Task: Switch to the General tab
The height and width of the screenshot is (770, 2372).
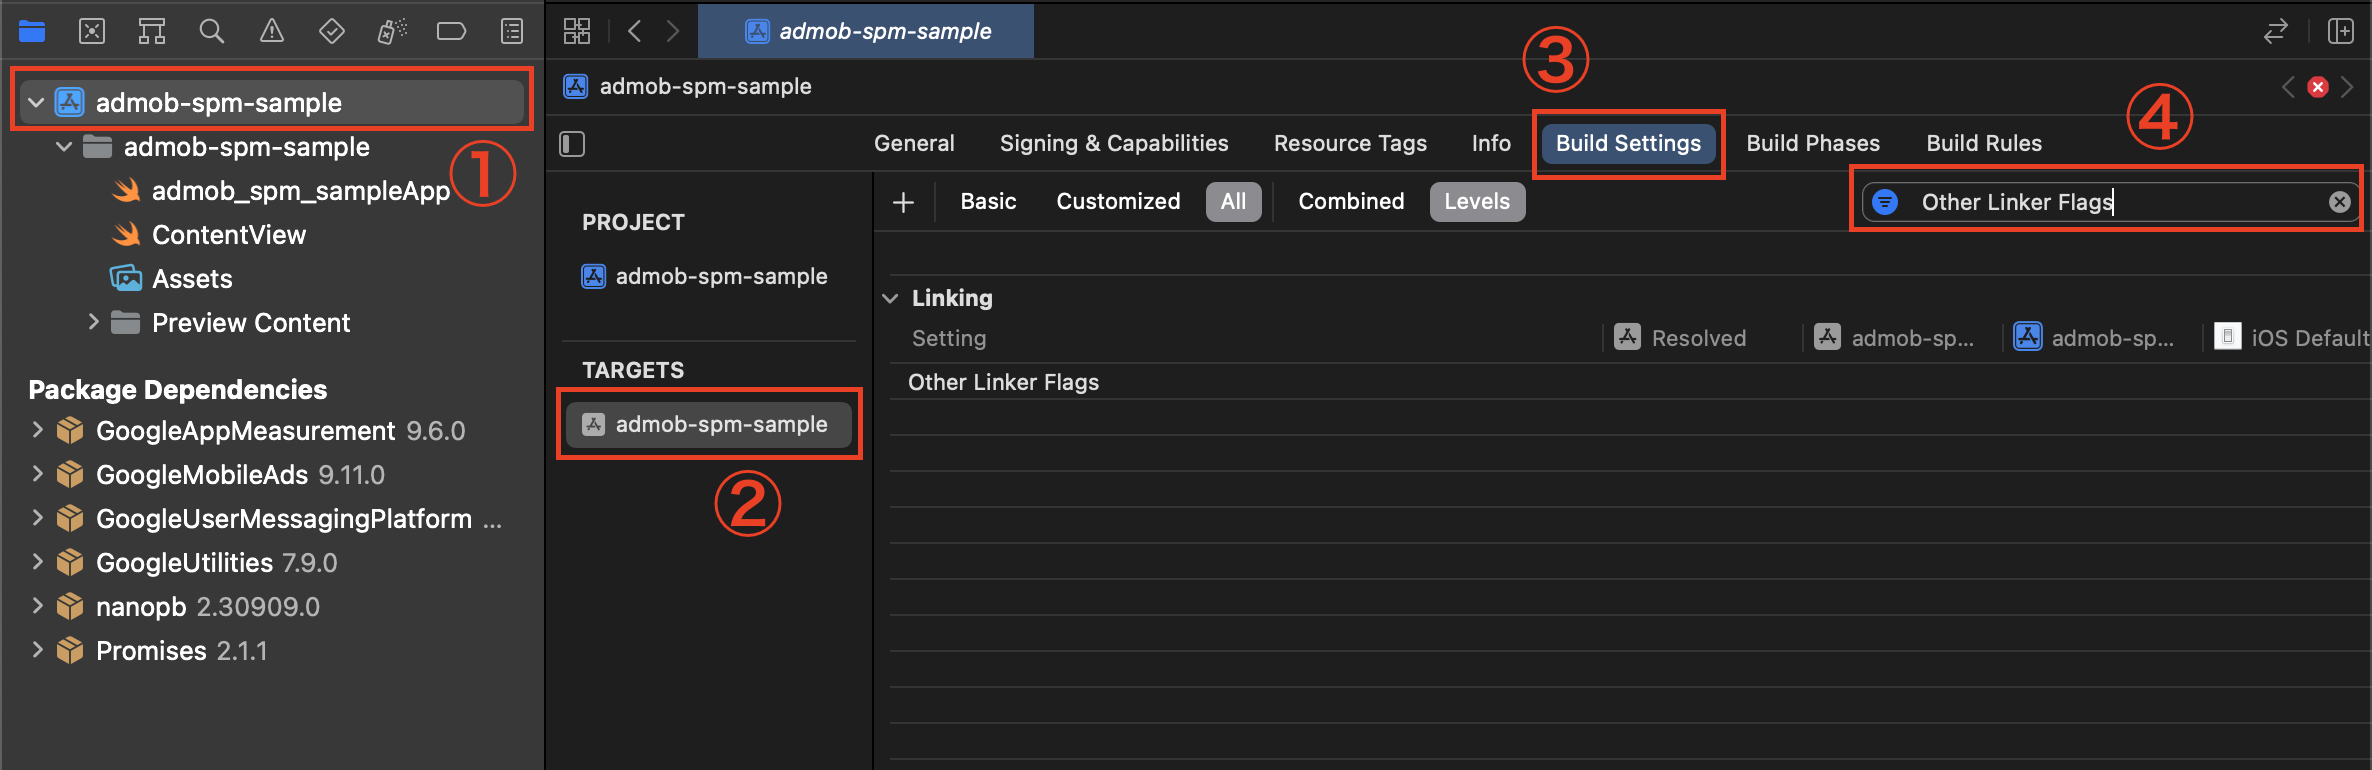Action: pyautogui.click(x=914, y=143)
